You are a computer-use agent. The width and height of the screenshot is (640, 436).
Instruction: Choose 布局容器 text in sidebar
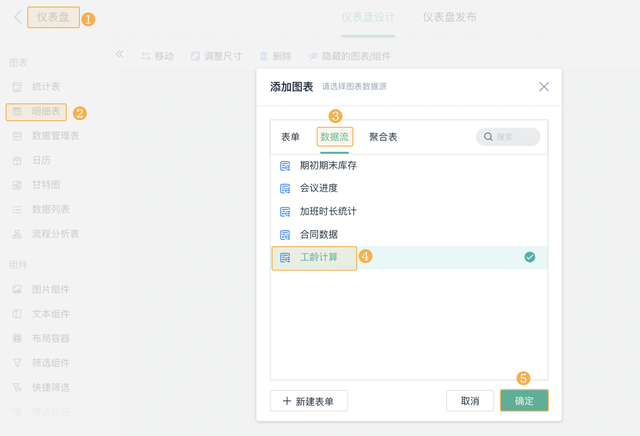point(51,338)
